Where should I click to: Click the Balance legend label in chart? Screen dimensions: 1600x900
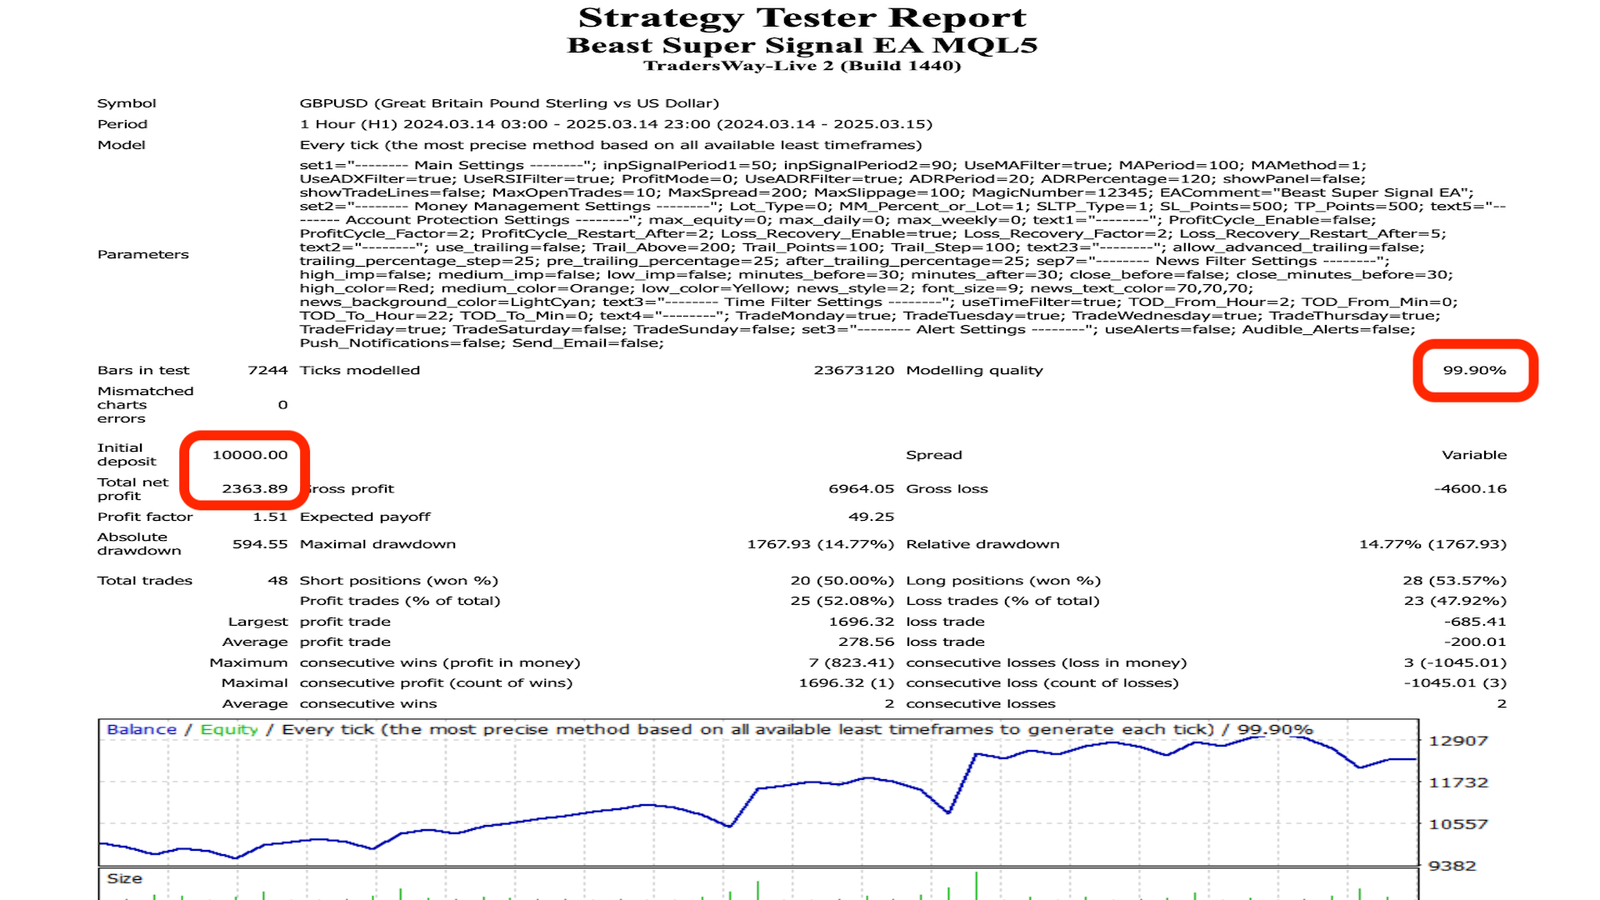(x=142, y=730)
